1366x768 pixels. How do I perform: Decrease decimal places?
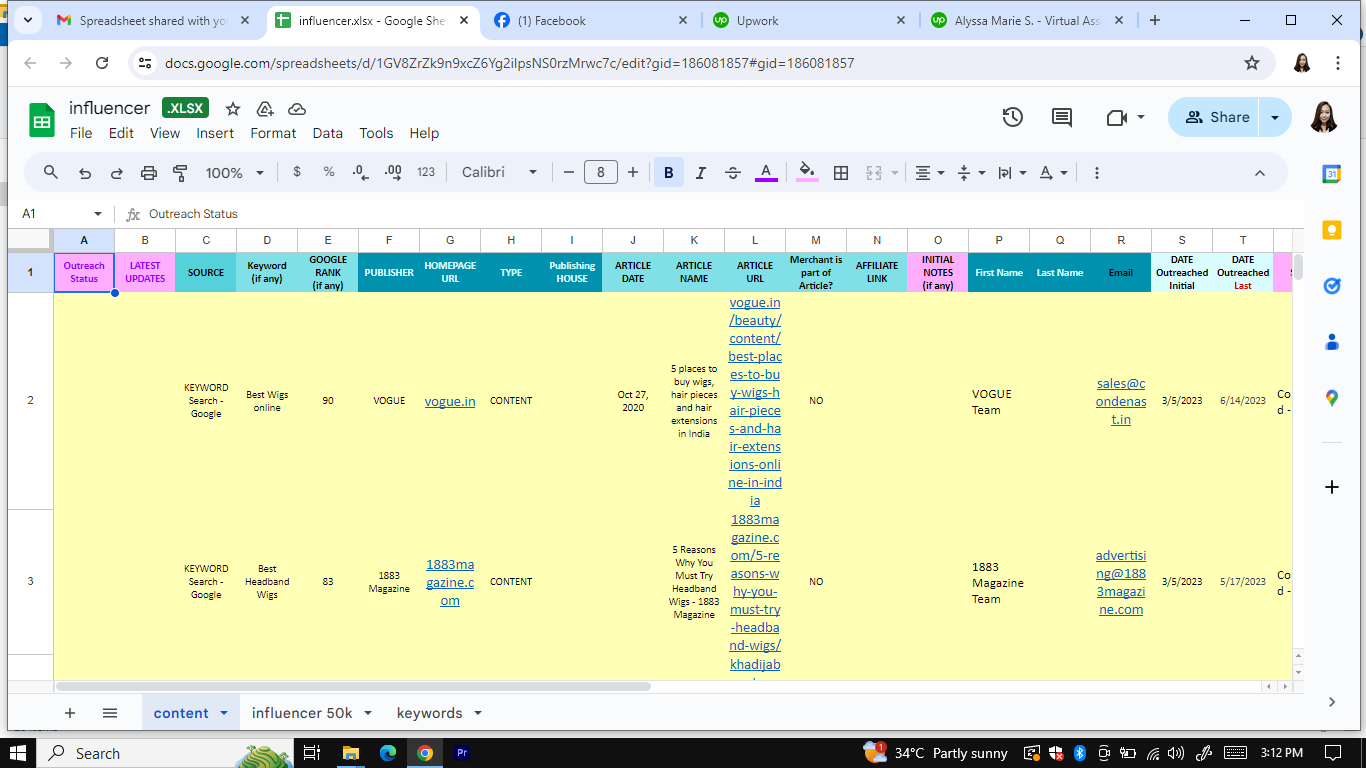361,172
